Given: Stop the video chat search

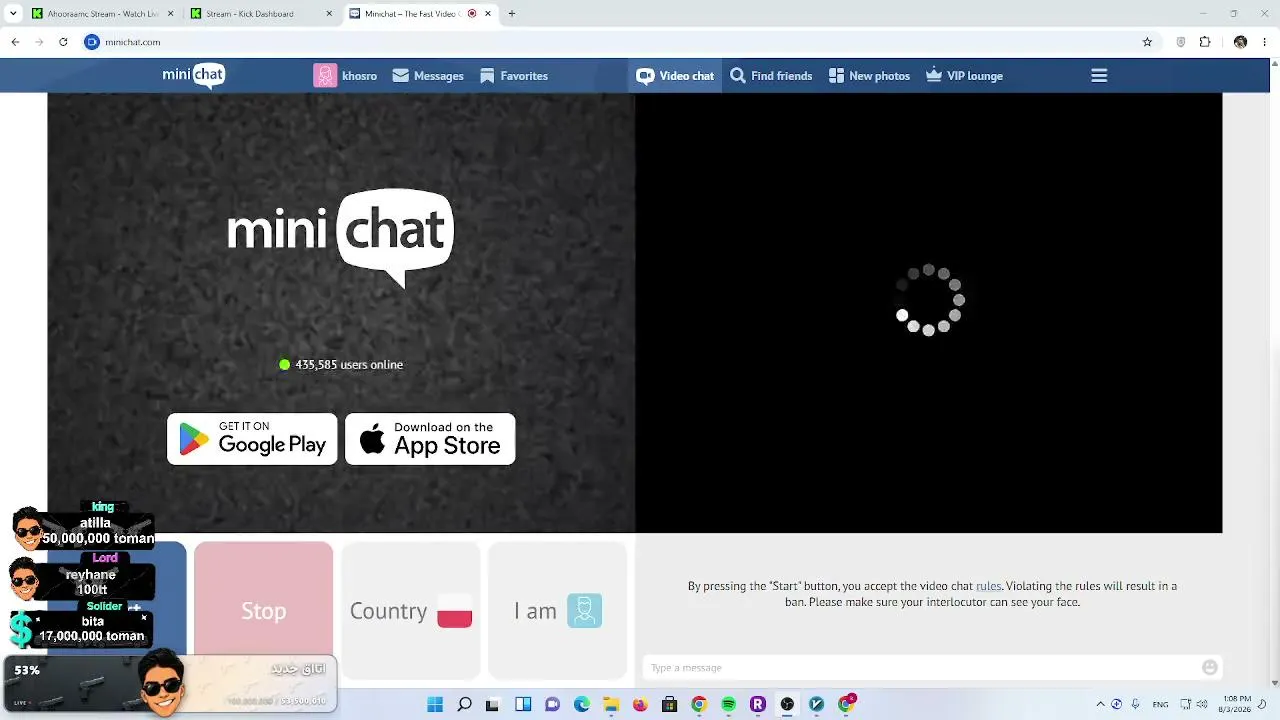Looking at the screenshot, I should tap(264, 611).
